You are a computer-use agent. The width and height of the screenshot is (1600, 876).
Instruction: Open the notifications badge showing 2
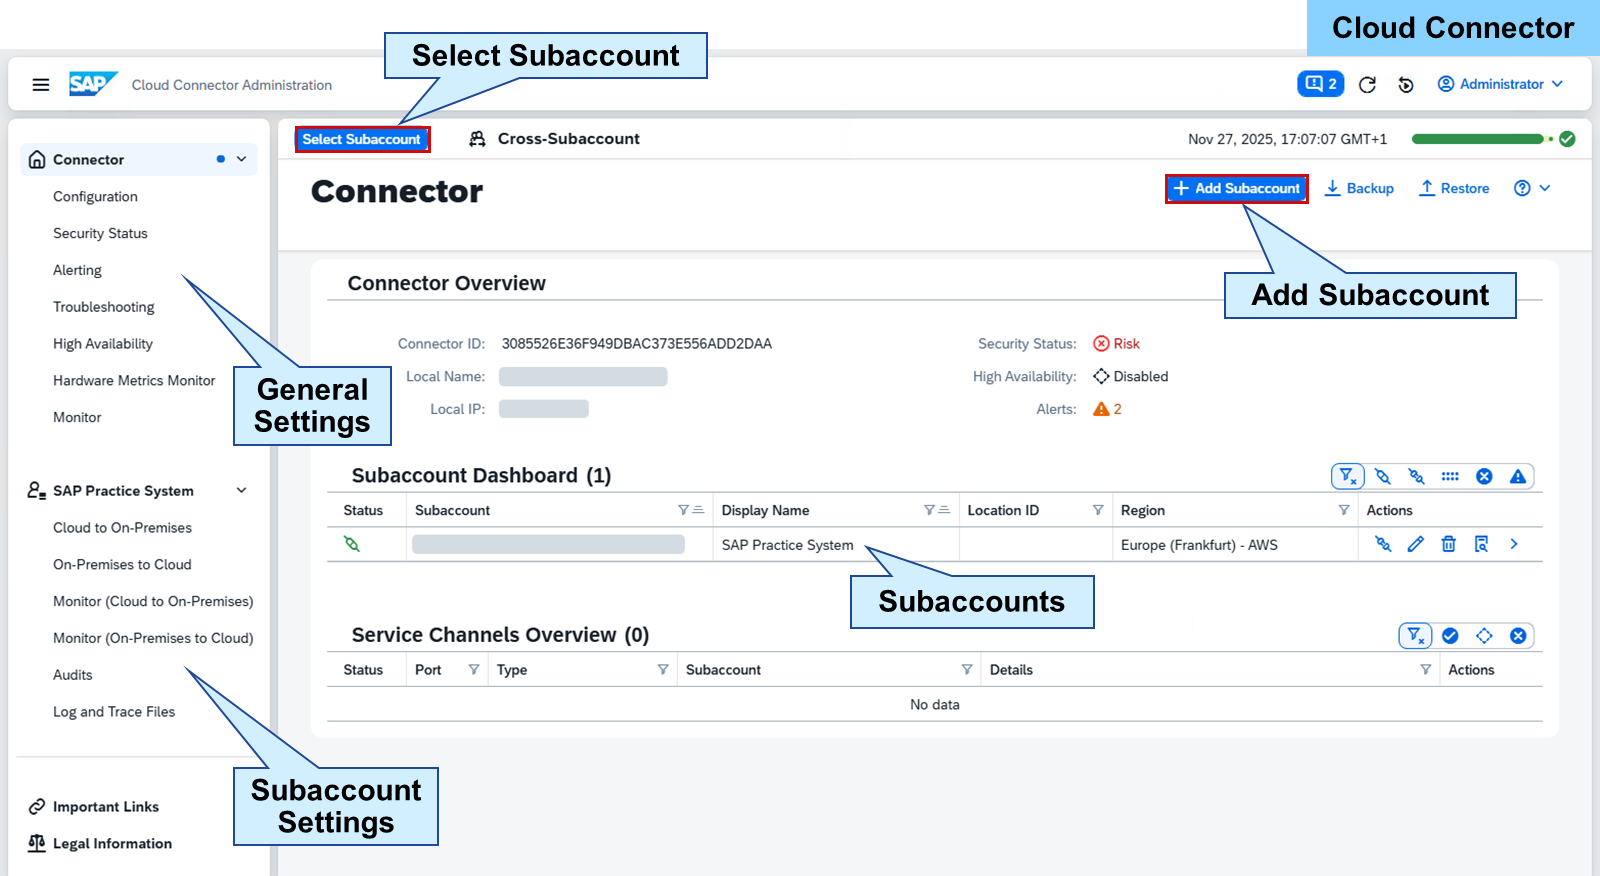[1320, 84]
